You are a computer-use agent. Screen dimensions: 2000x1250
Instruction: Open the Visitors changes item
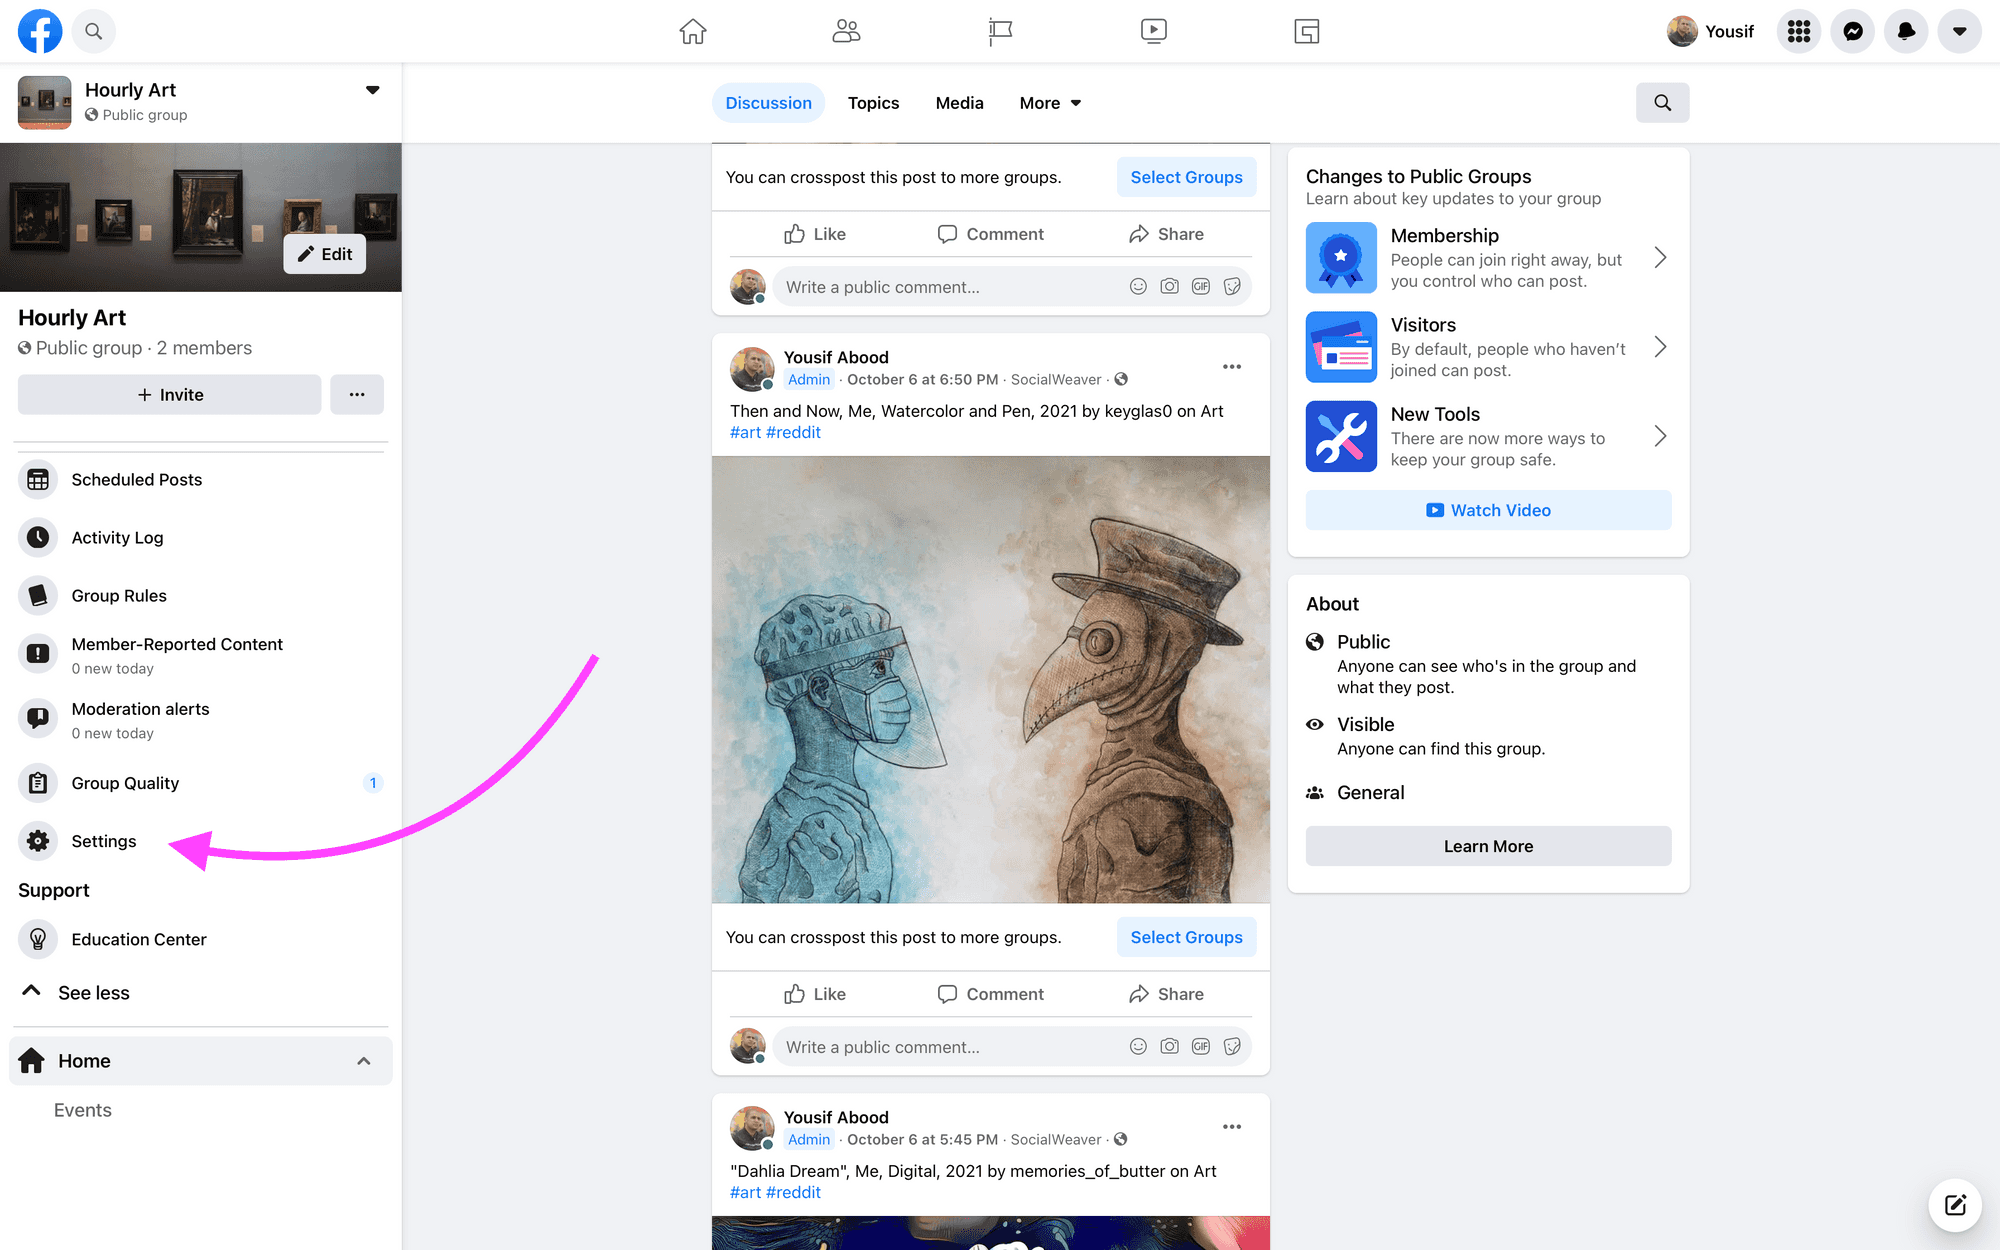coord(1488,347)
